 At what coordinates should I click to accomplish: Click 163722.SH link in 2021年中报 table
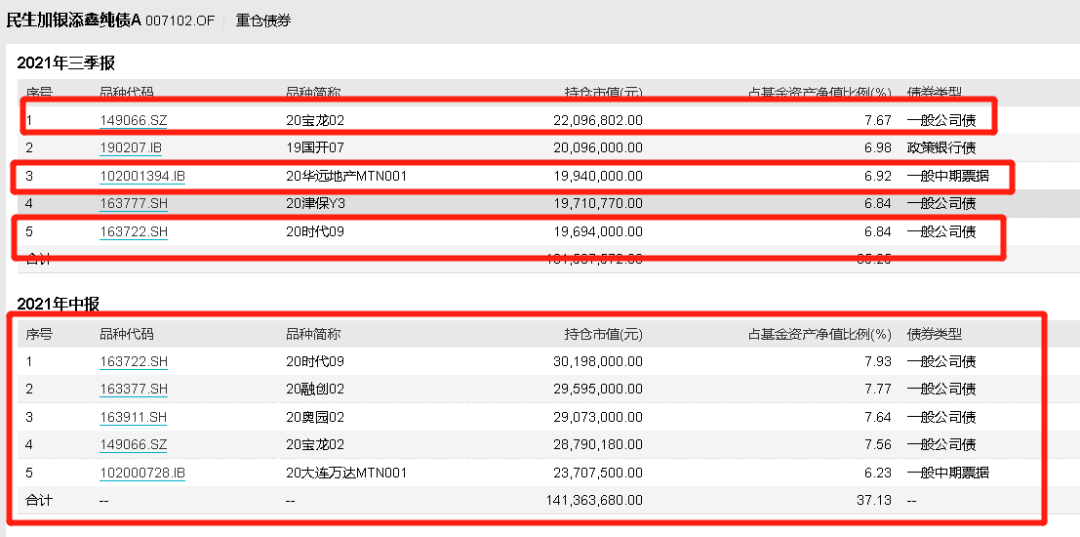133,361
